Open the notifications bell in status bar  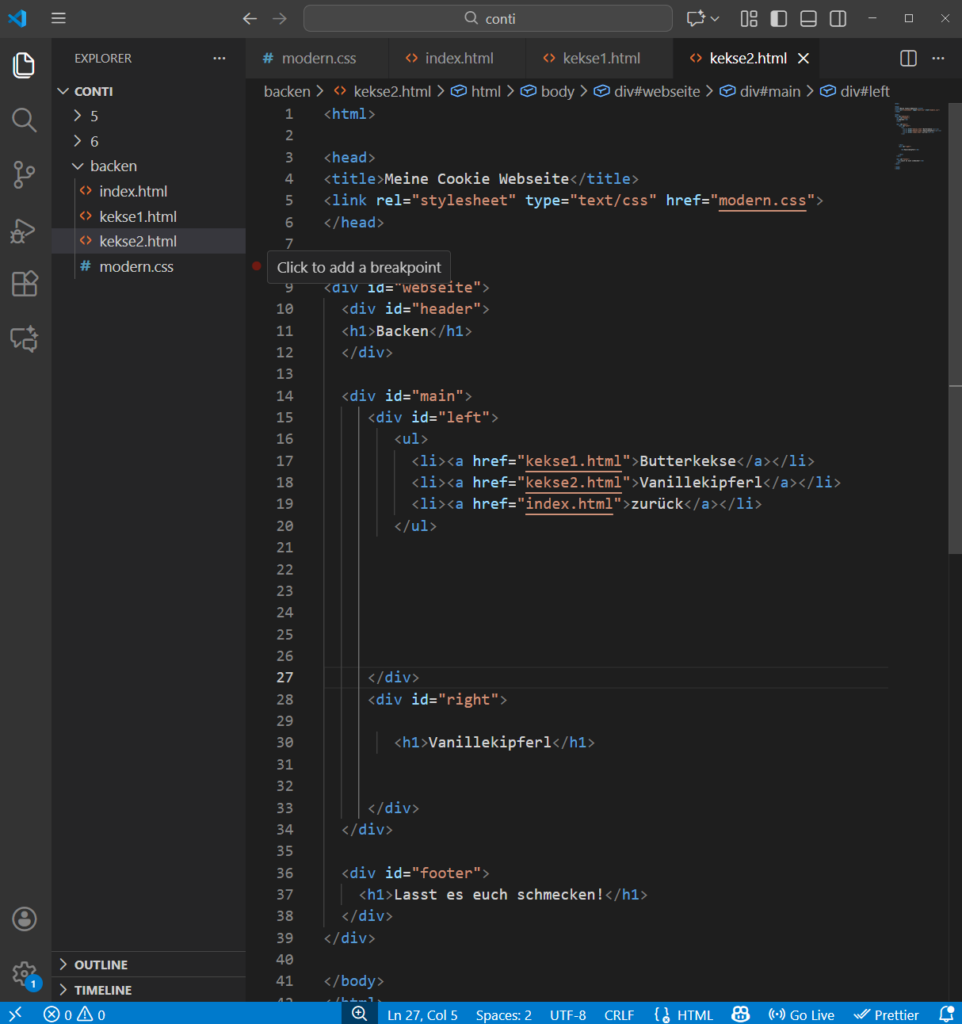pos(946,1014)
